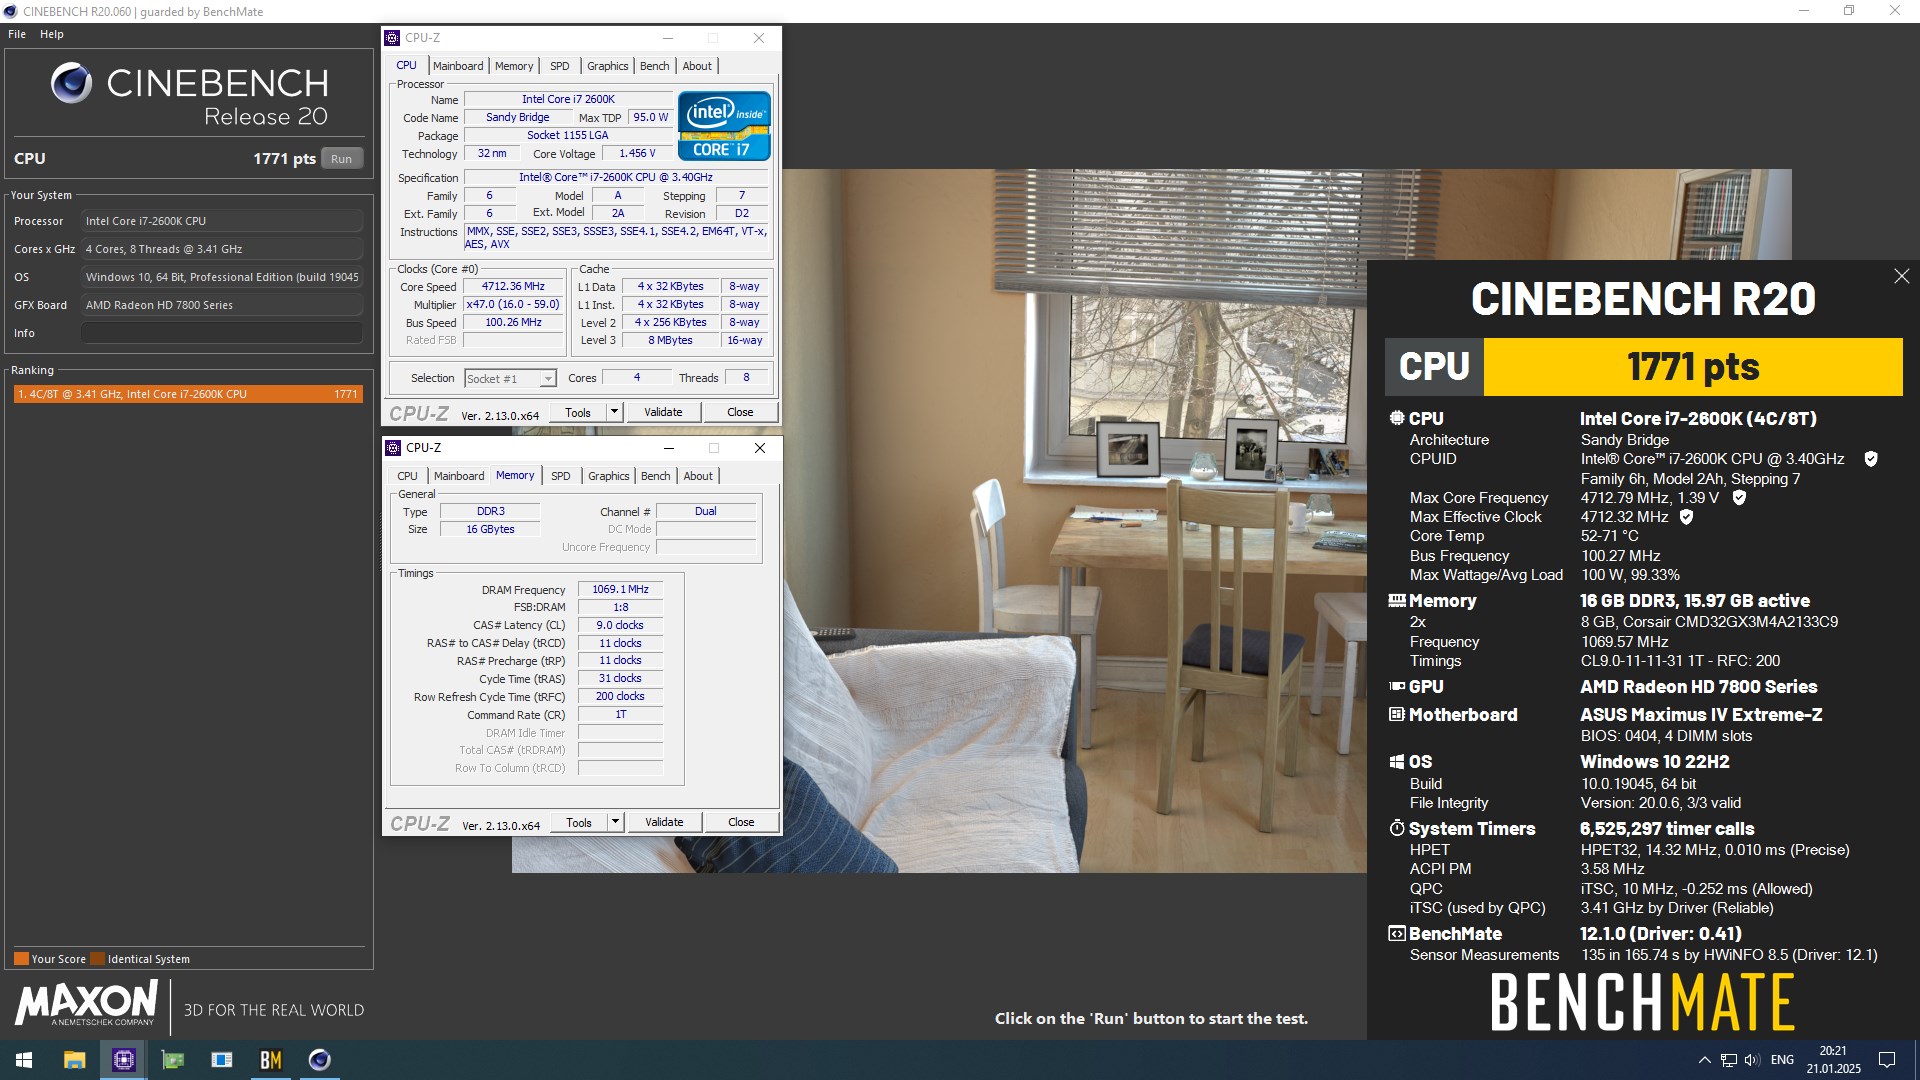Expand Tools dropdown arrow in upper CPU-Z

click(614, 412)
